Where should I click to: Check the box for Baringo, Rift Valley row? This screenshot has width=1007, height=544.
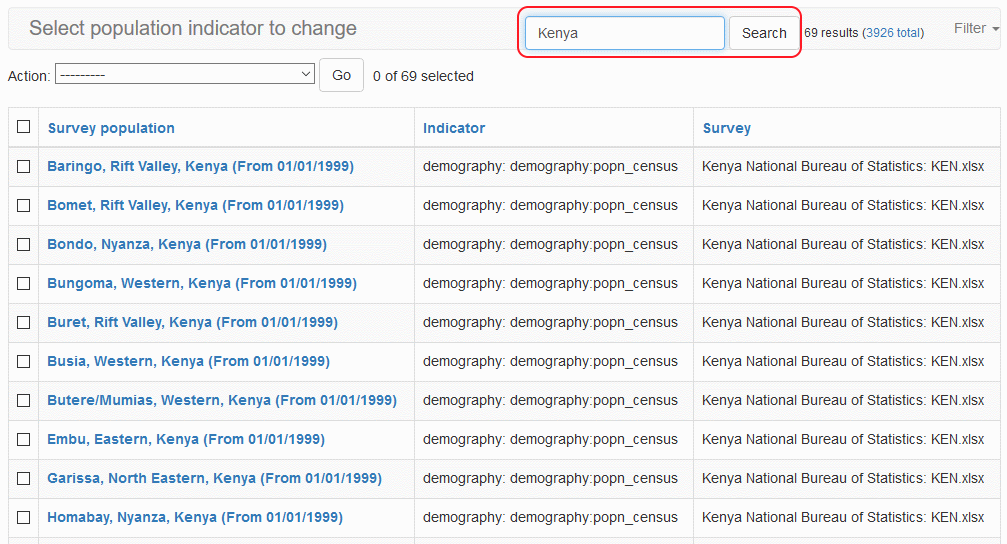pyautogui.click(x=23, y=167)
